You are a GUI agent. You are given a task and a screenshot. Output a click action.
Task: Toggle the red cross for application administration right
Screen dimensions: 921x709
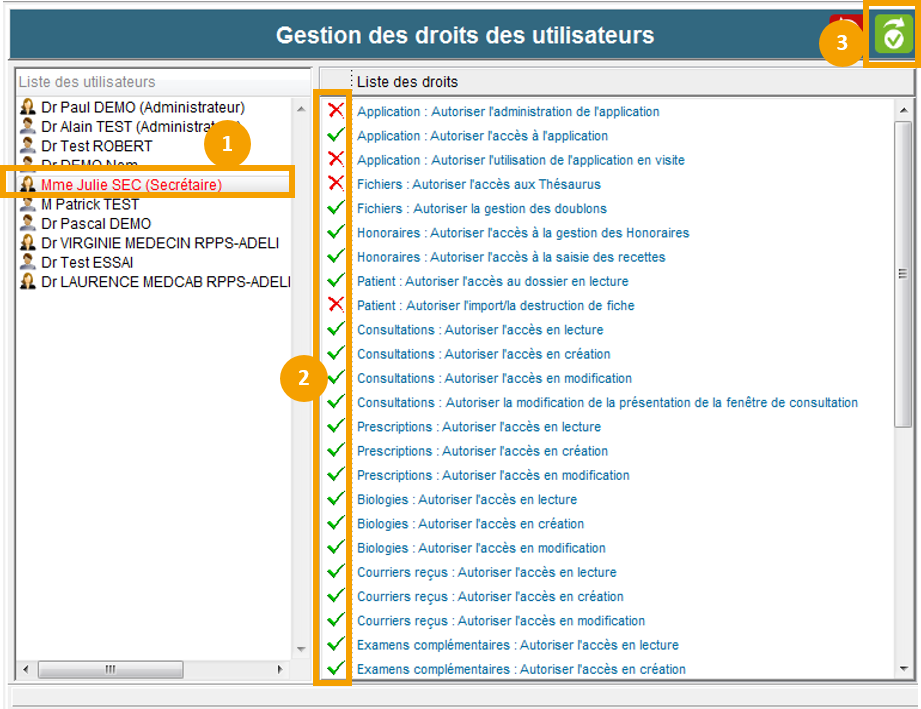336,111
